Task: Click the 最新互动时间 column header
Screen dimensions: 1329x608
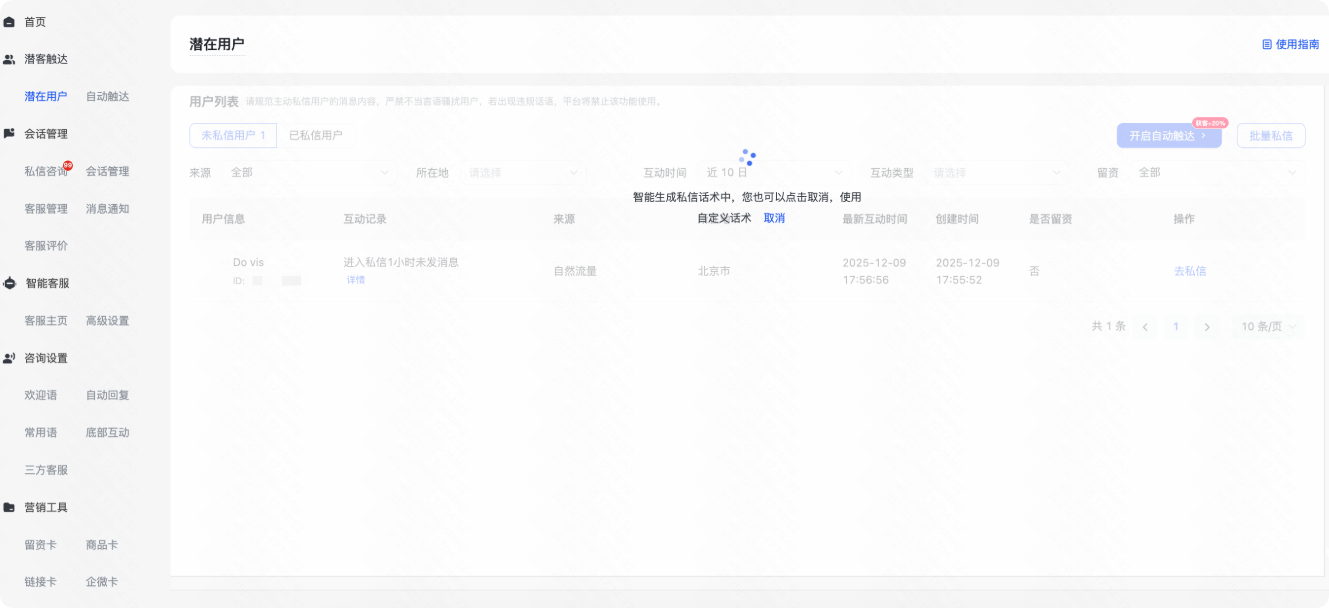Action: pyautogui.click(x=875, y=219)
